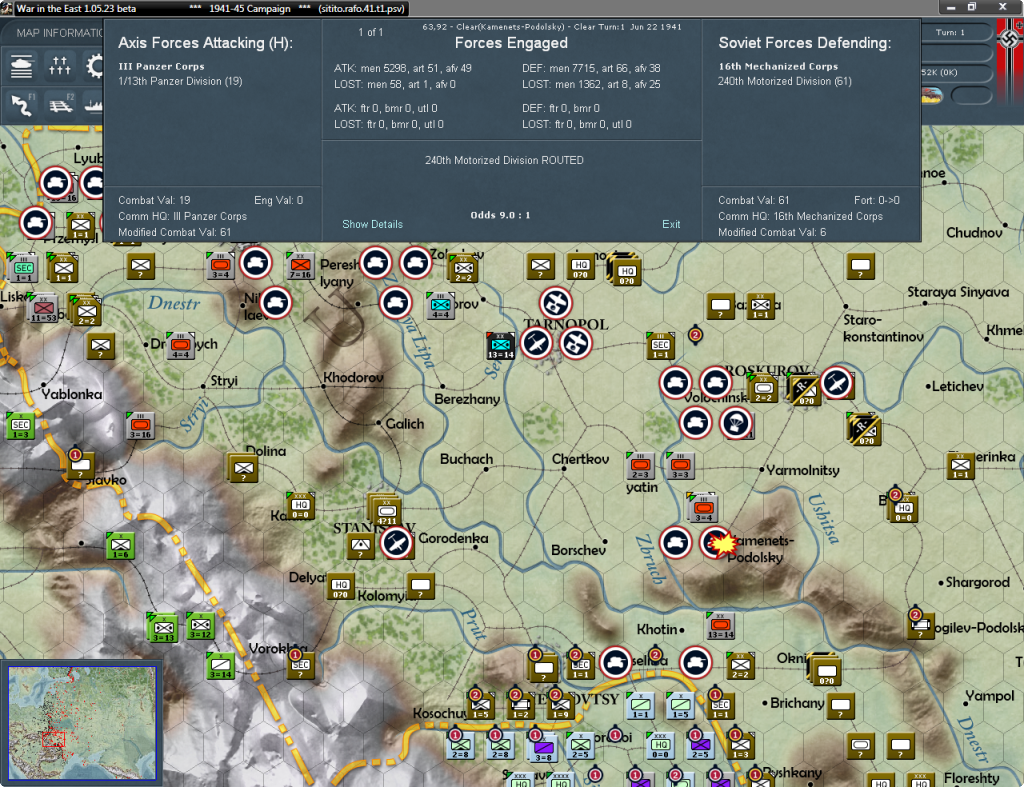Click the 'Odds 9.0 : 1' text
Image resolution: width=1024 pixels, height=787 pixels.
pyautogui.click(x=500, y=215)
